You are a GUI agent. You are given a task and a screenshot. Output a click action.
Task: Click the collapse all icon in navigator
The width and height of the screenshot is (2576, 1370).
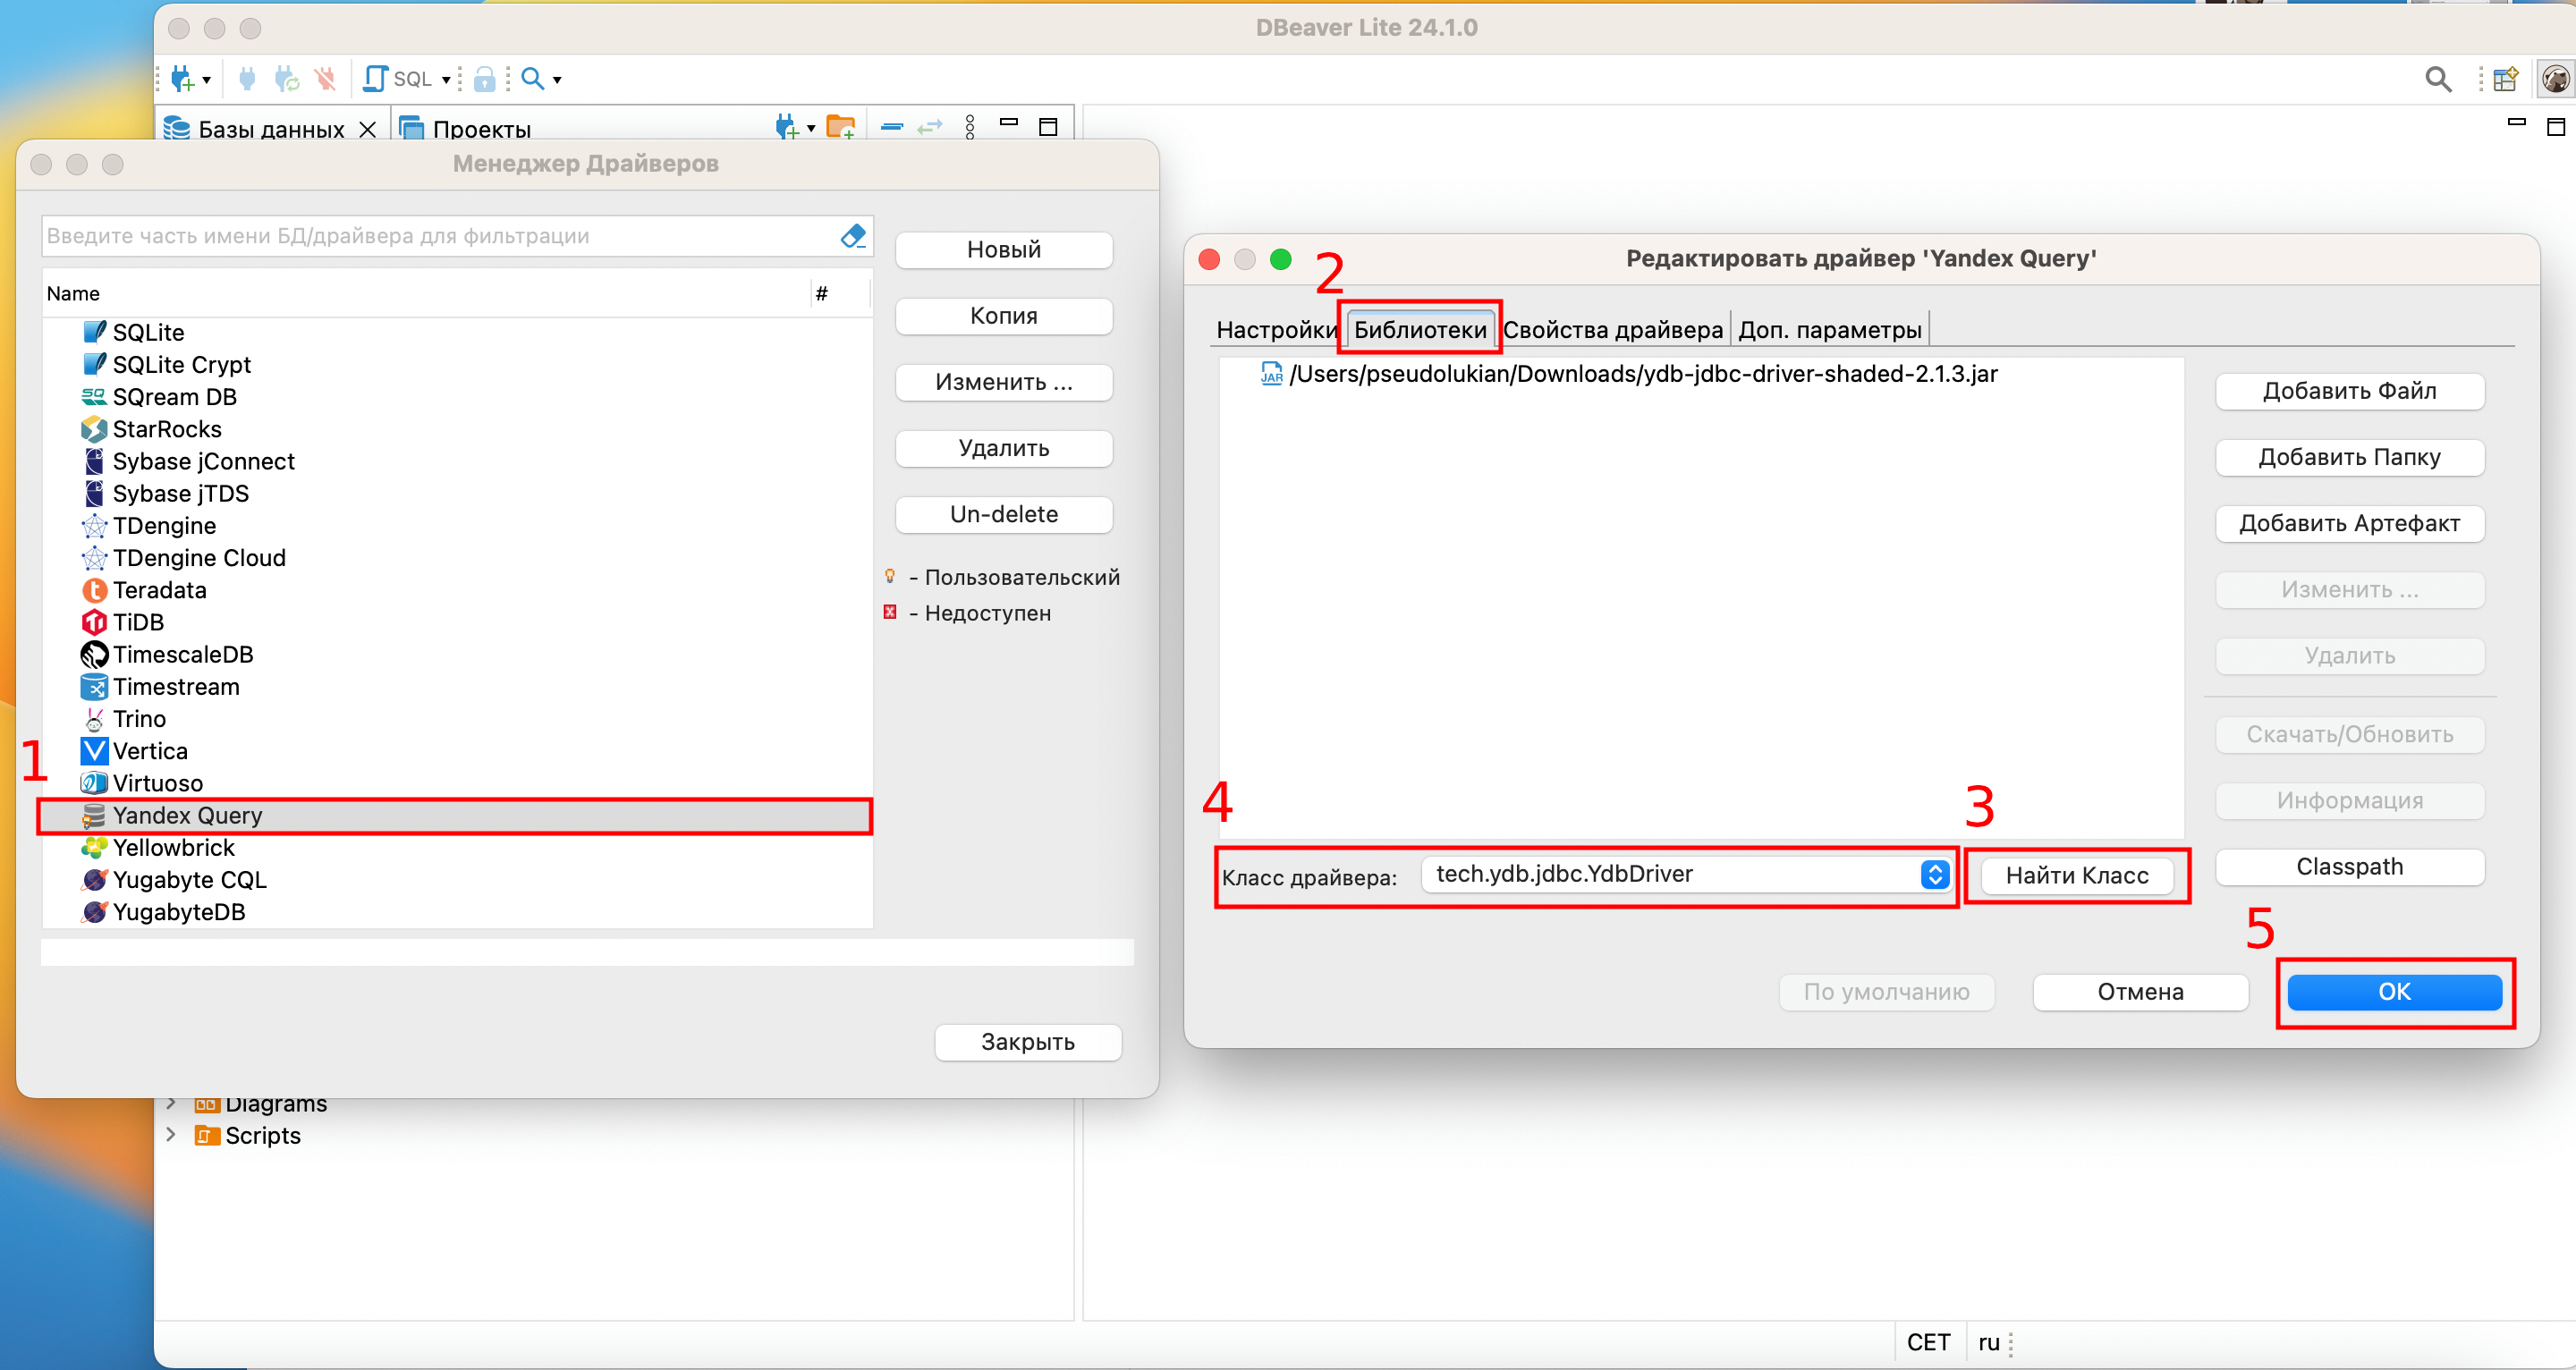point(892,126)
